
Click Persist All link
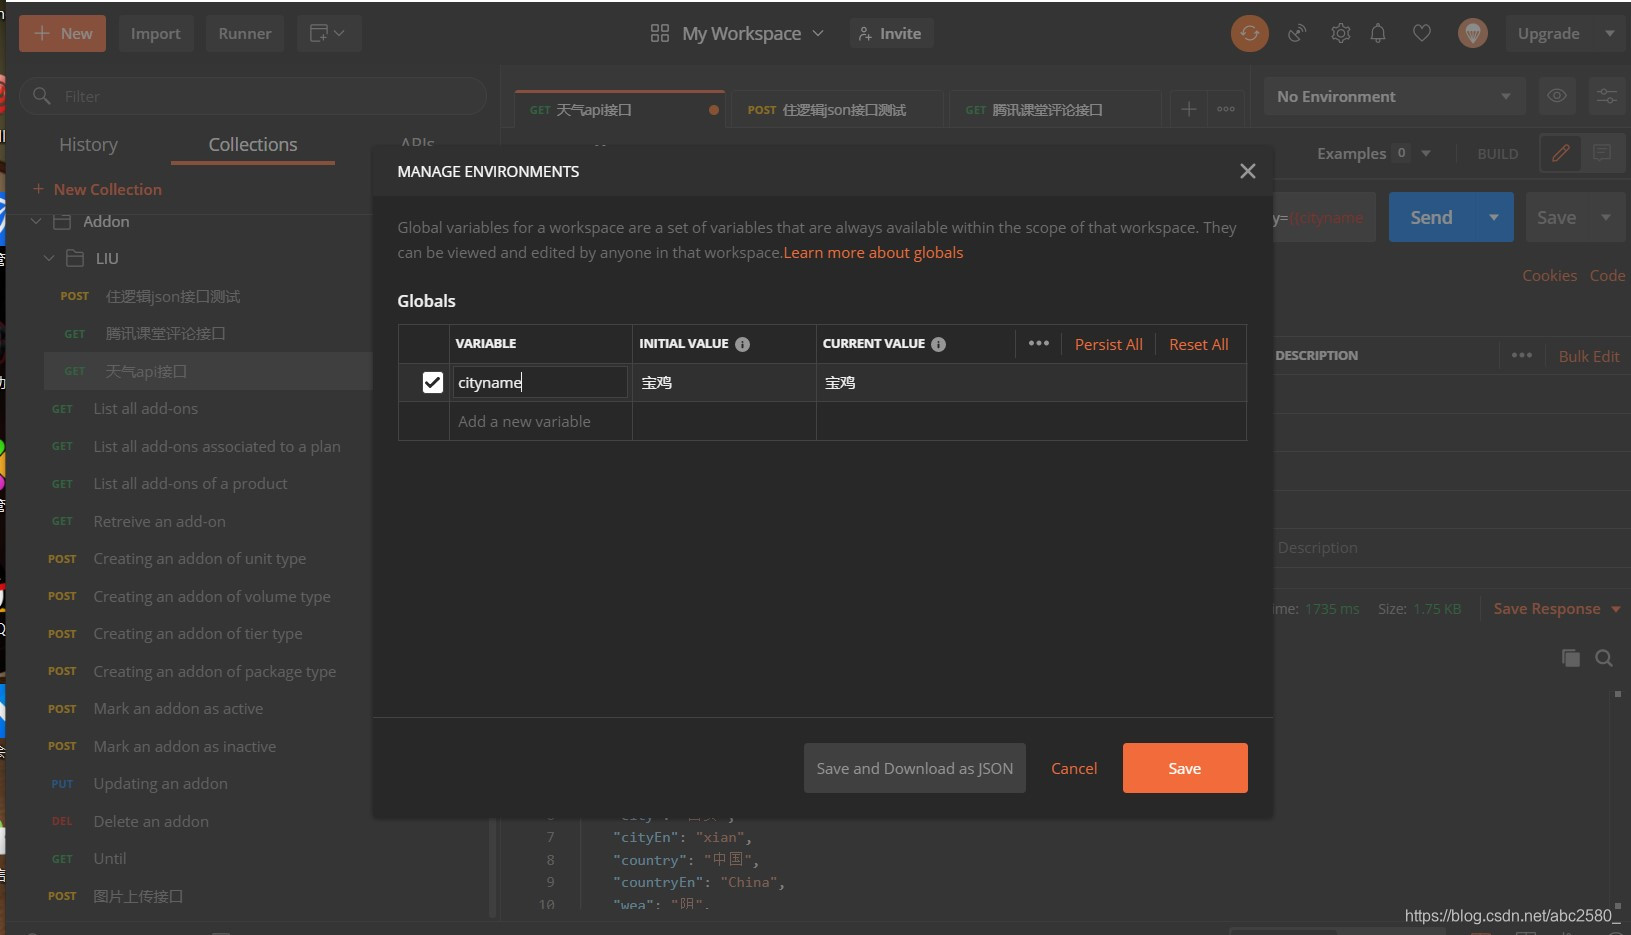1108,344
